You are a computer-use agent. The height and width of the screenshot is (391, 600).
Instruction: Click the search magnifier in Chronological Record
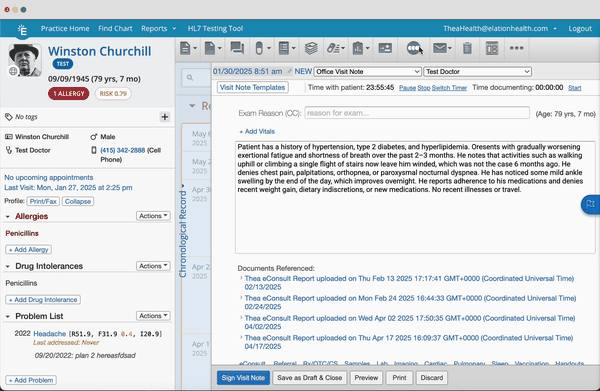tap(190, 78)
